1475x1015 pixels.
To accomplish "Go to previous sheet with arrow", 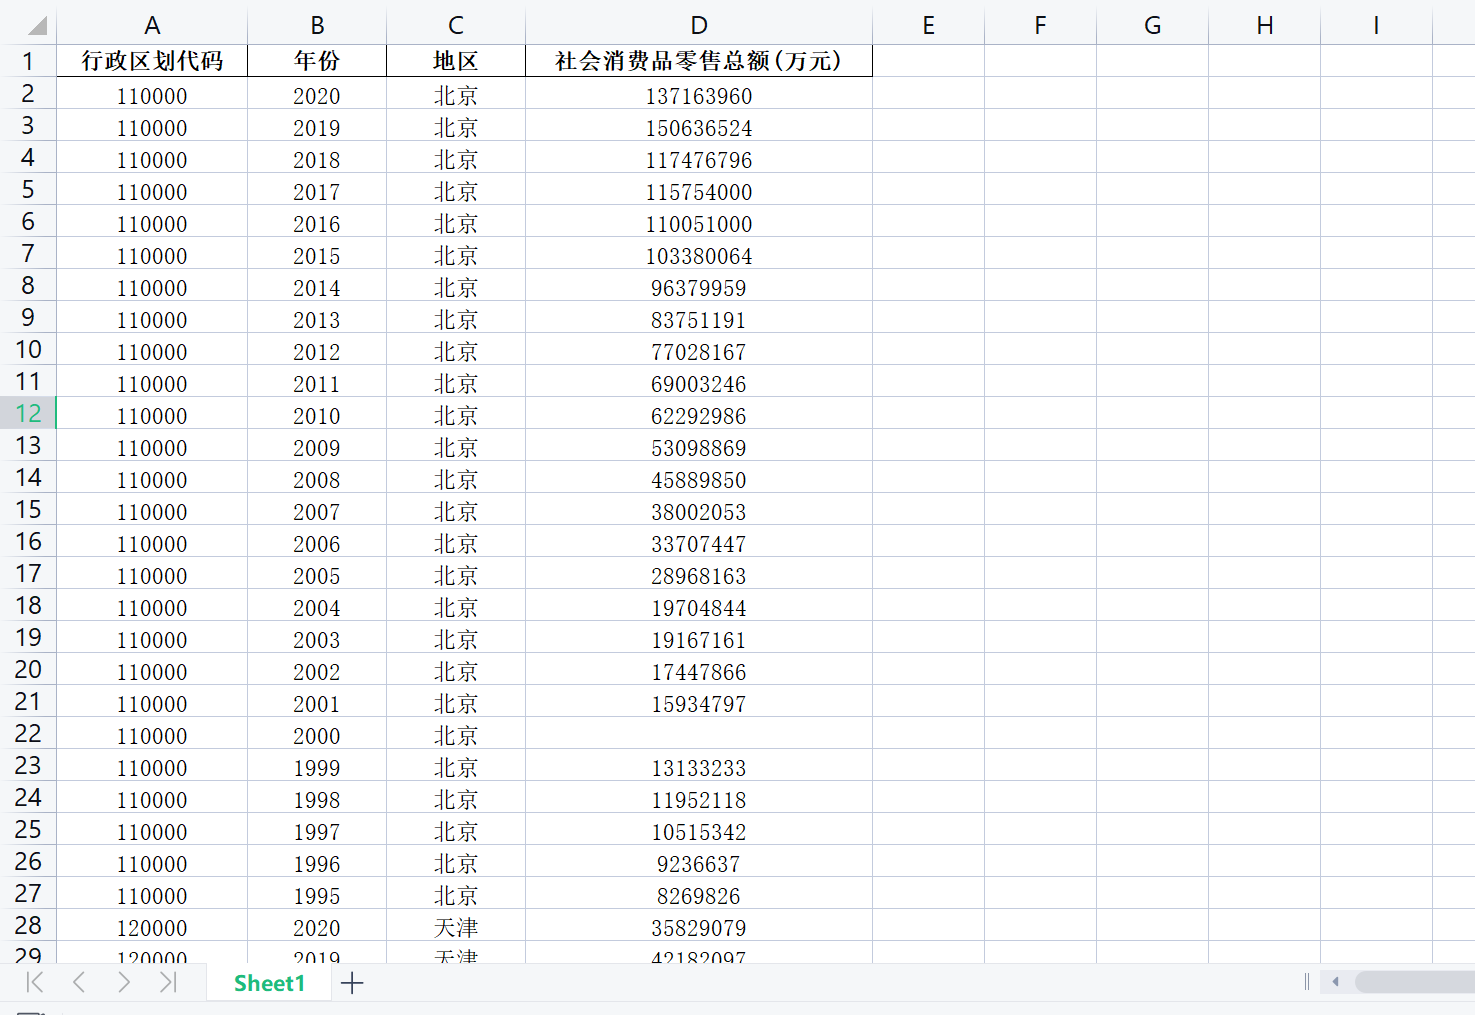I will (79, 982).
